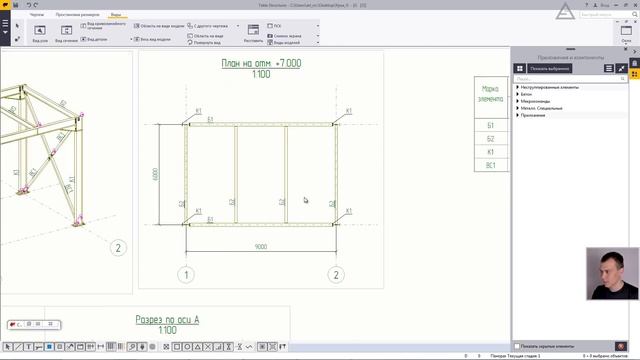This screenshot has width=640, height=360.
Task: Click Область на виде in ribbon
Action: point(205,36)
